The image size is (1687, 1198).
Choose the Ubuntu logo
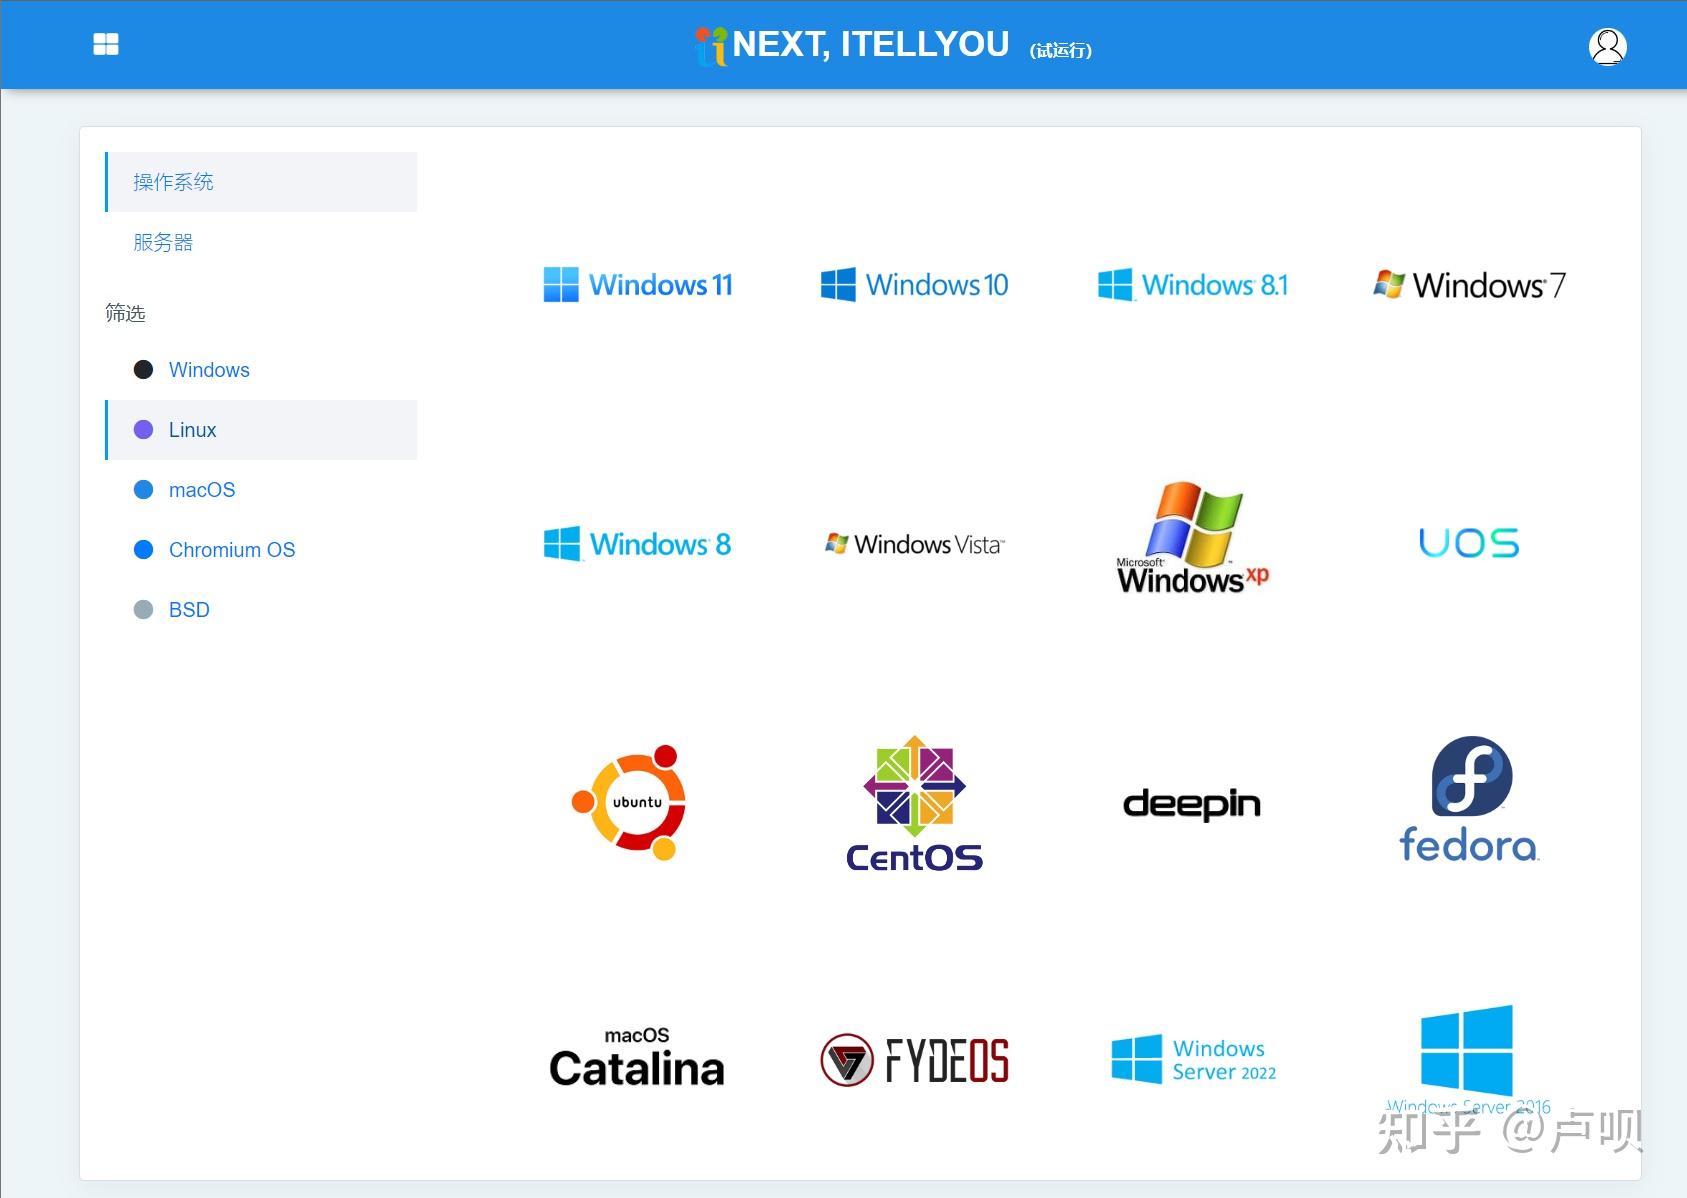point(631,802)
